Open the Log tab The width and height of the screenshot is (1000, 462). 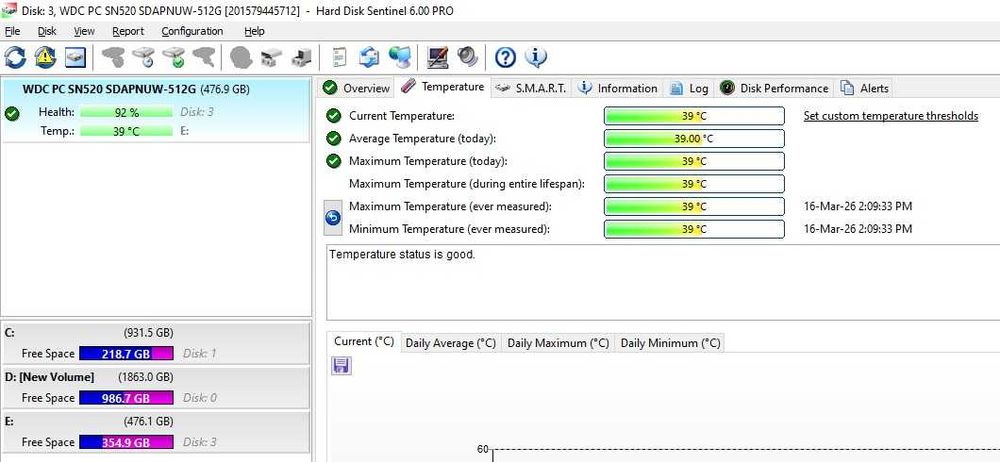689,88
